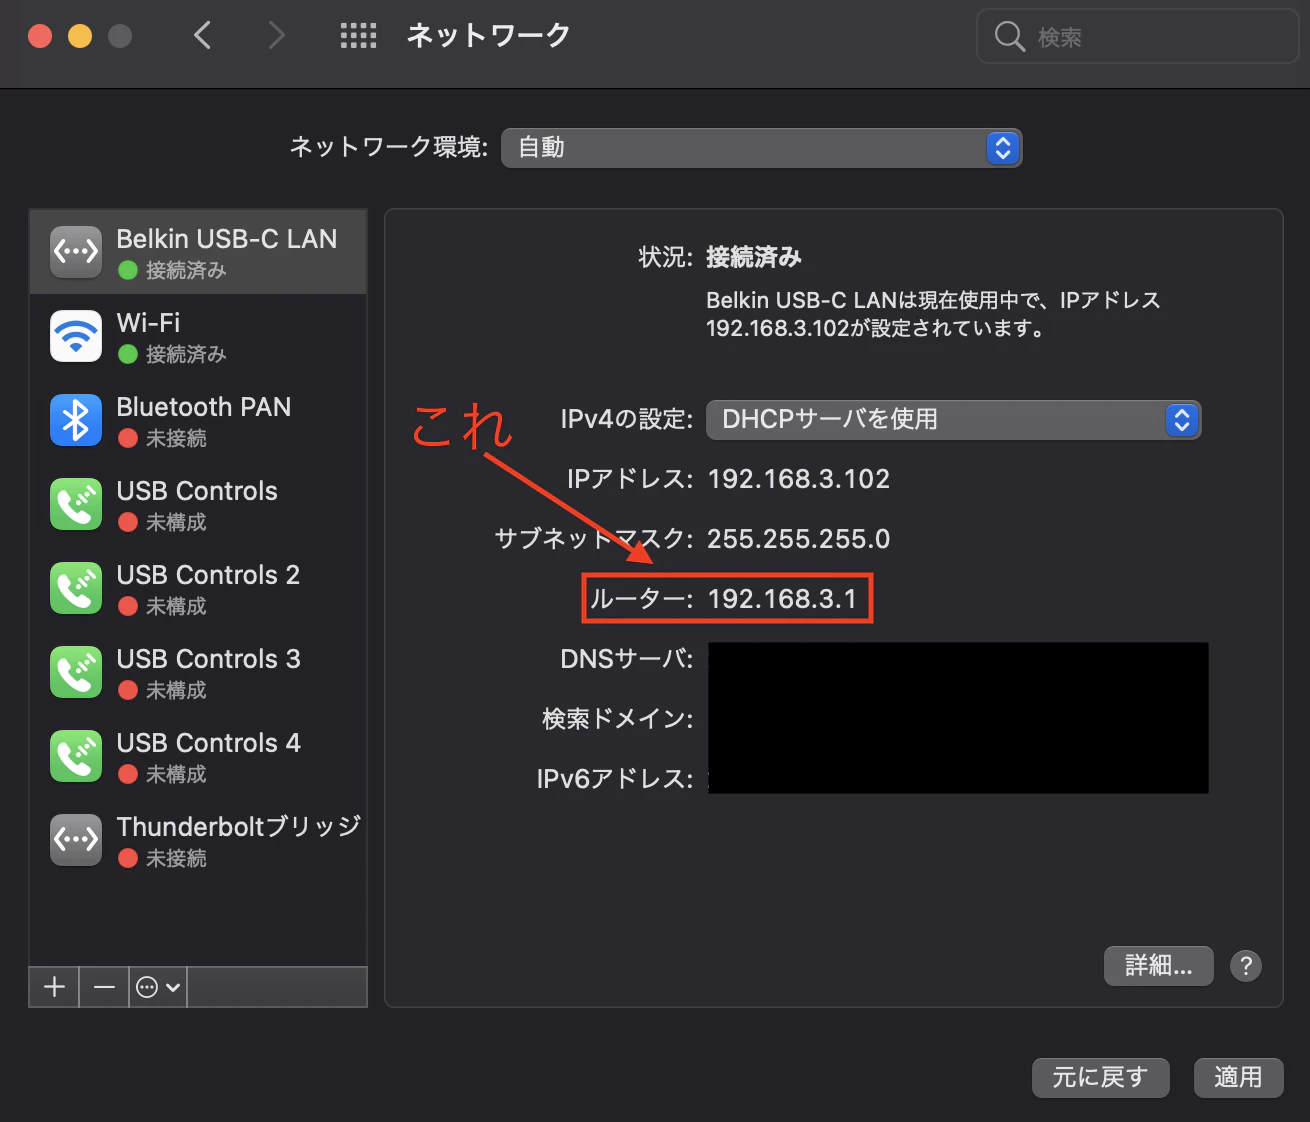Focus the 検索 search field
The width and height of the screenshot is (1310, 1122).
pos(1137,37)
